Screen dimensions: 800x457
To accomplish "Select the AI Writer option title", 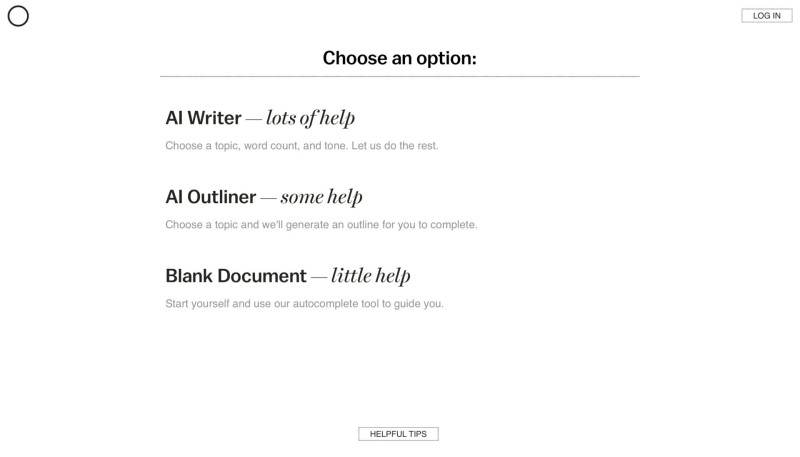I will pos(203,118).
